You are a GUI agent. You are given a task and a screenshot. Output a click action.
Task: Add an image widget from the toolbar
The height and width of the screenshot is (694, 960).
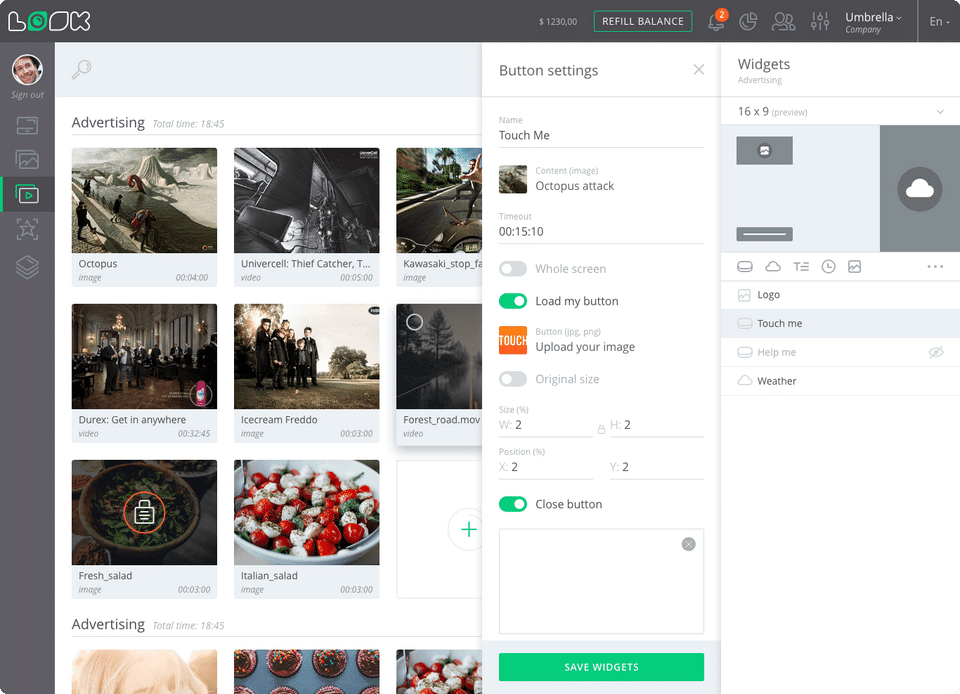tap(855, 266)
